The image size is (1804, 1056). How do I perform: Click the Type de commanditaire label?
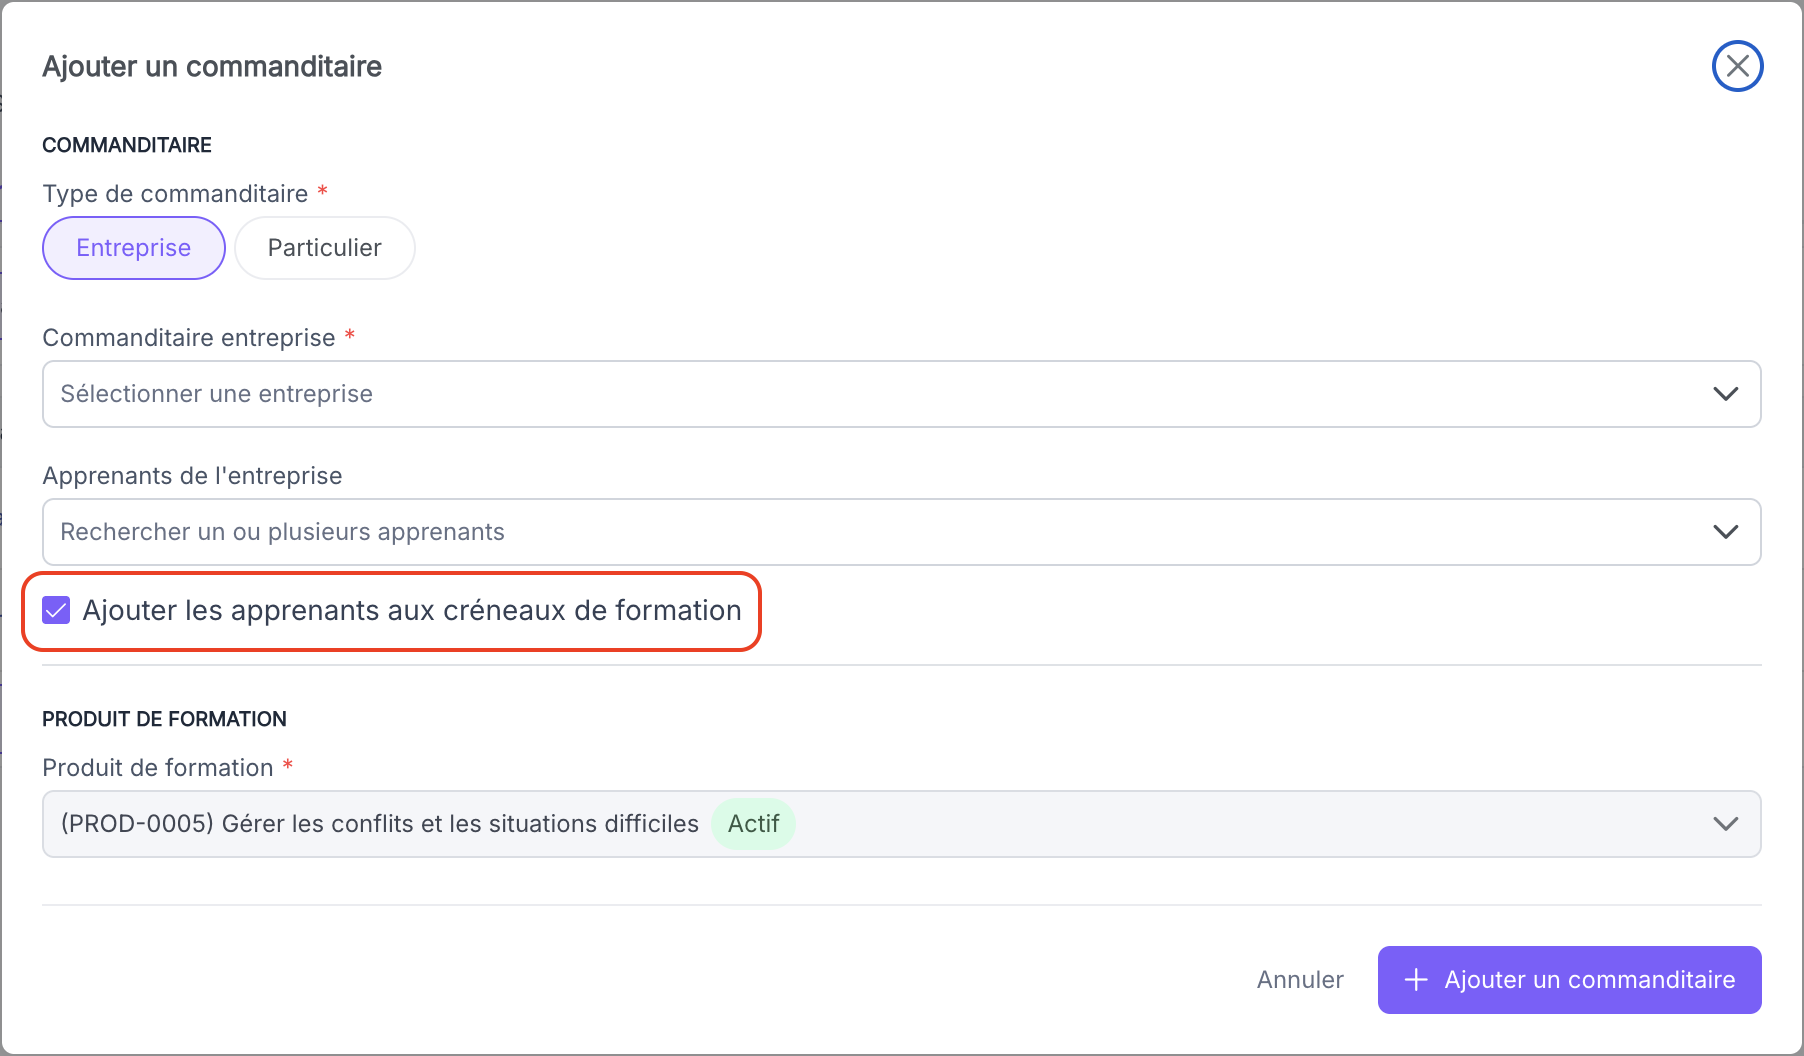point(175,194)
